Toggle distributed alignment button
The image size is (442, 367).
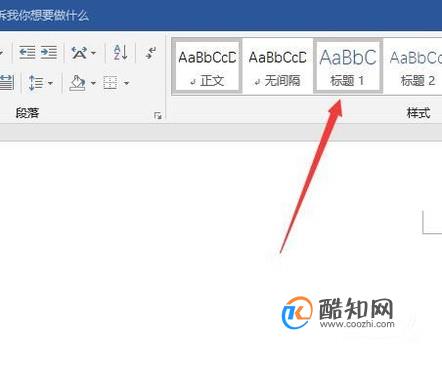(x=6, y=82)
